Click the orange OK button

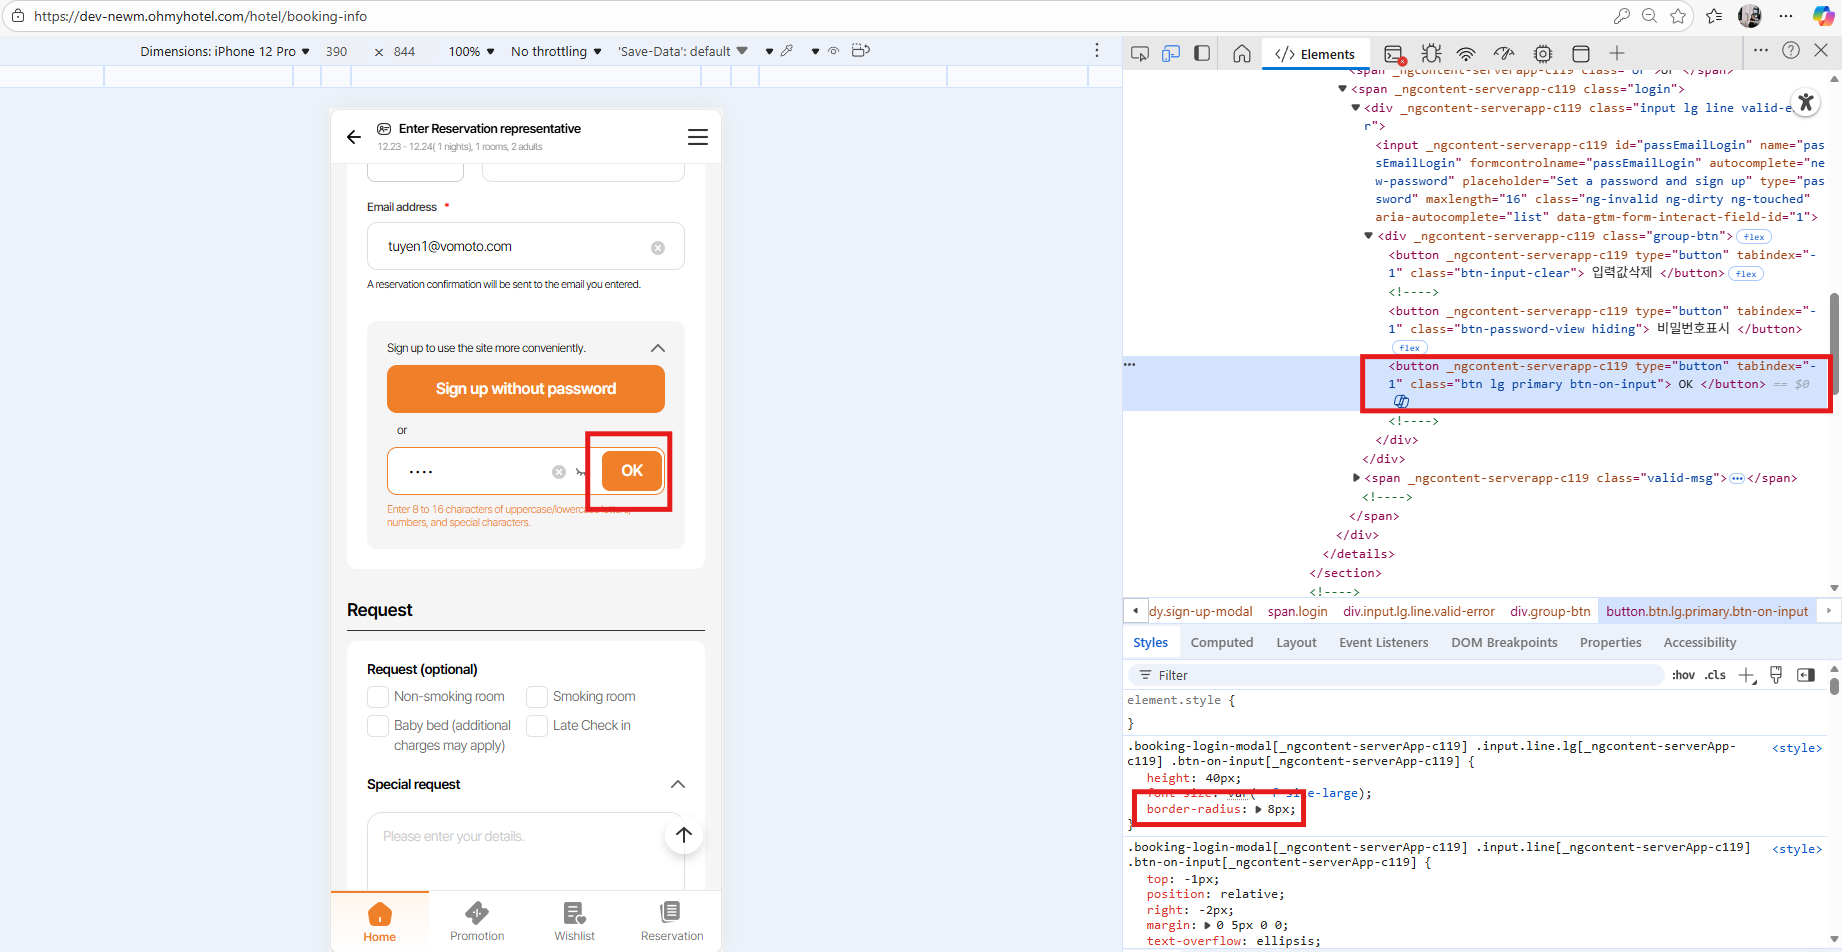point(632,471)
